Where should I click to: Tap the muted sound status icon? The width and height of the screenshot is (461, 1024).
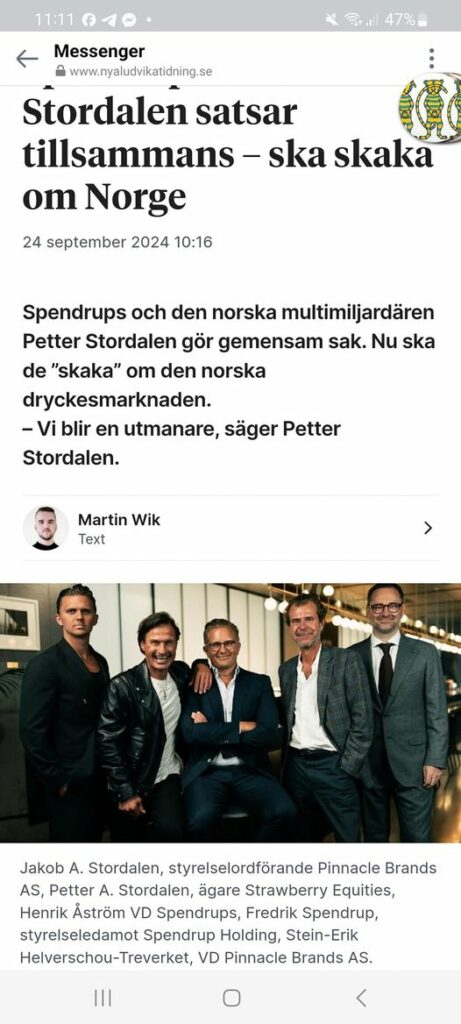[x=332, y=20]
